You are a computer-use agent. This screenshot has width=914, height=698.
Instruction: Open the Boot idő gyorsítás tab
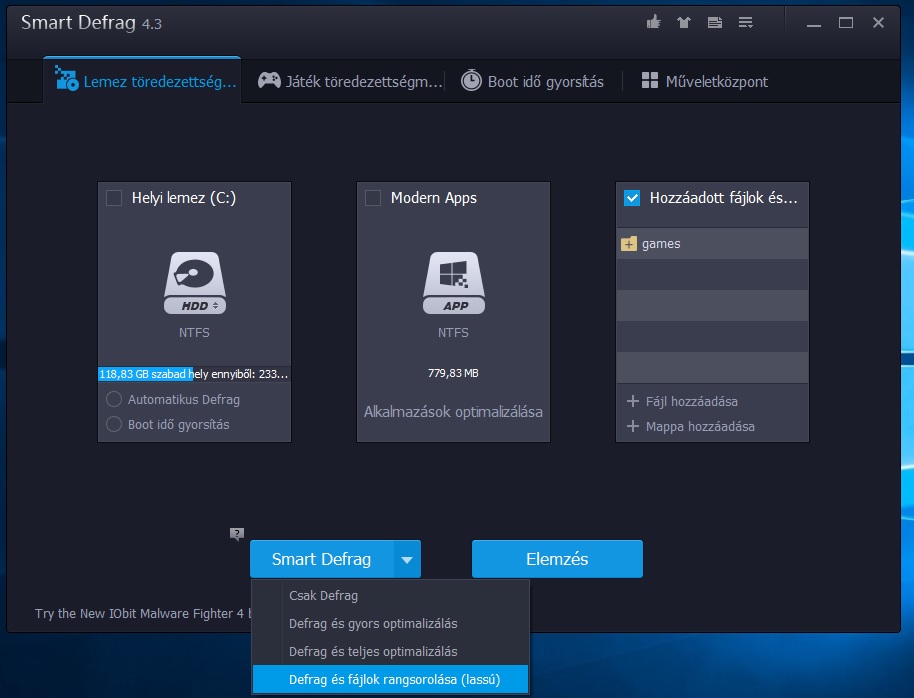coord(532,81)
